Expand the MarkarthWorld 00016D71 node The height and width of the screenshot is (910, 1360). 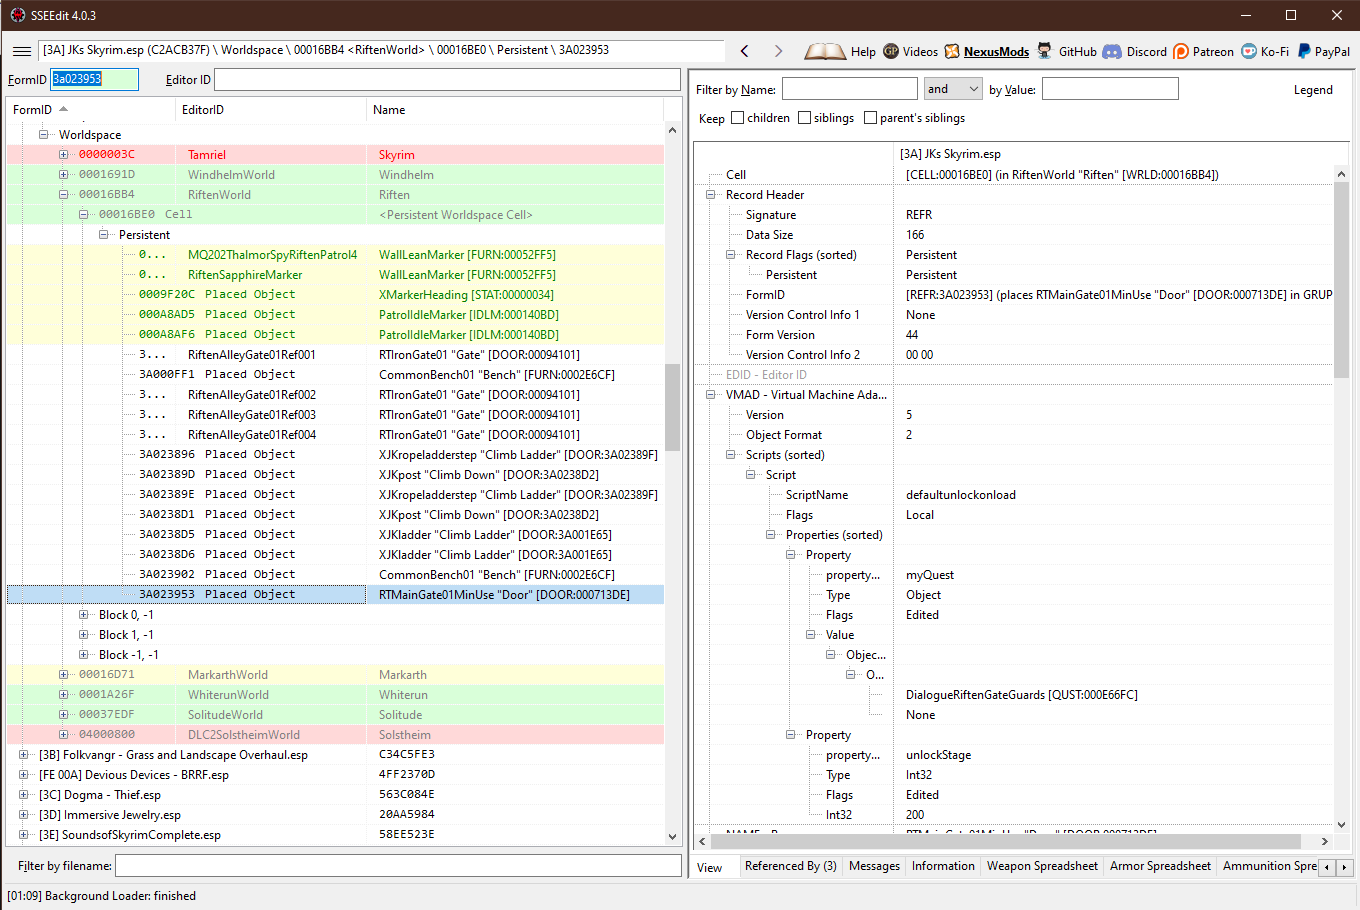[64, 675]
